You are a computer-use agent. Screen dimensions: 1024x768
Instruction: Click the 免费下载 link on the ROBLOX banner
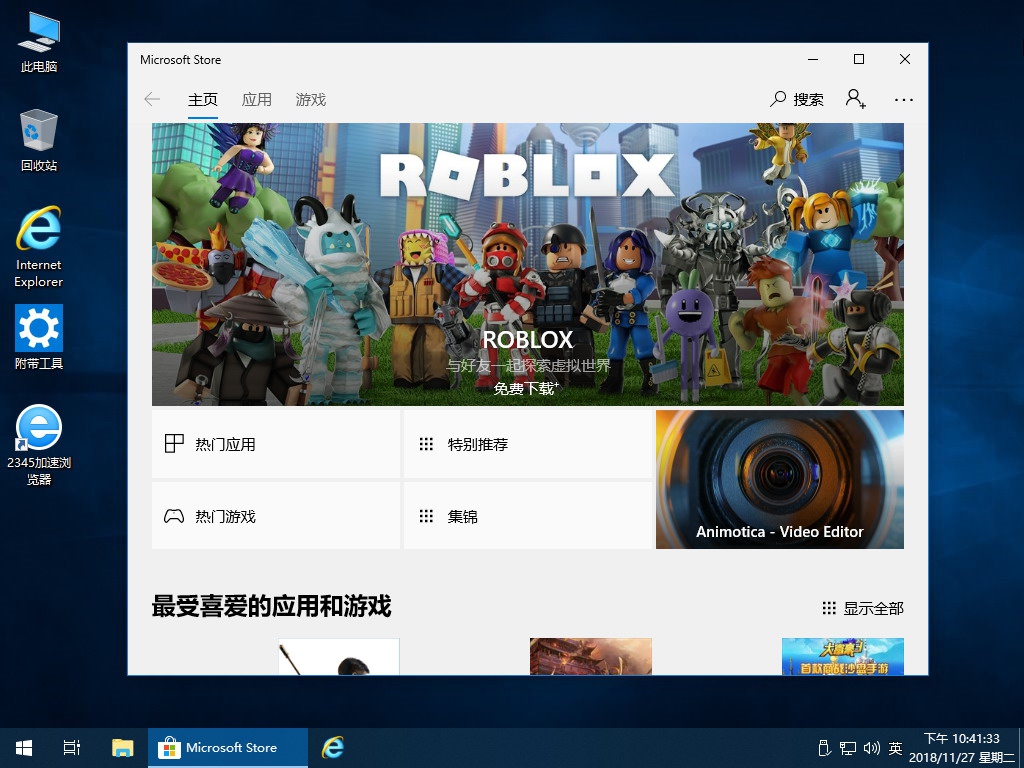click(526, 389)
